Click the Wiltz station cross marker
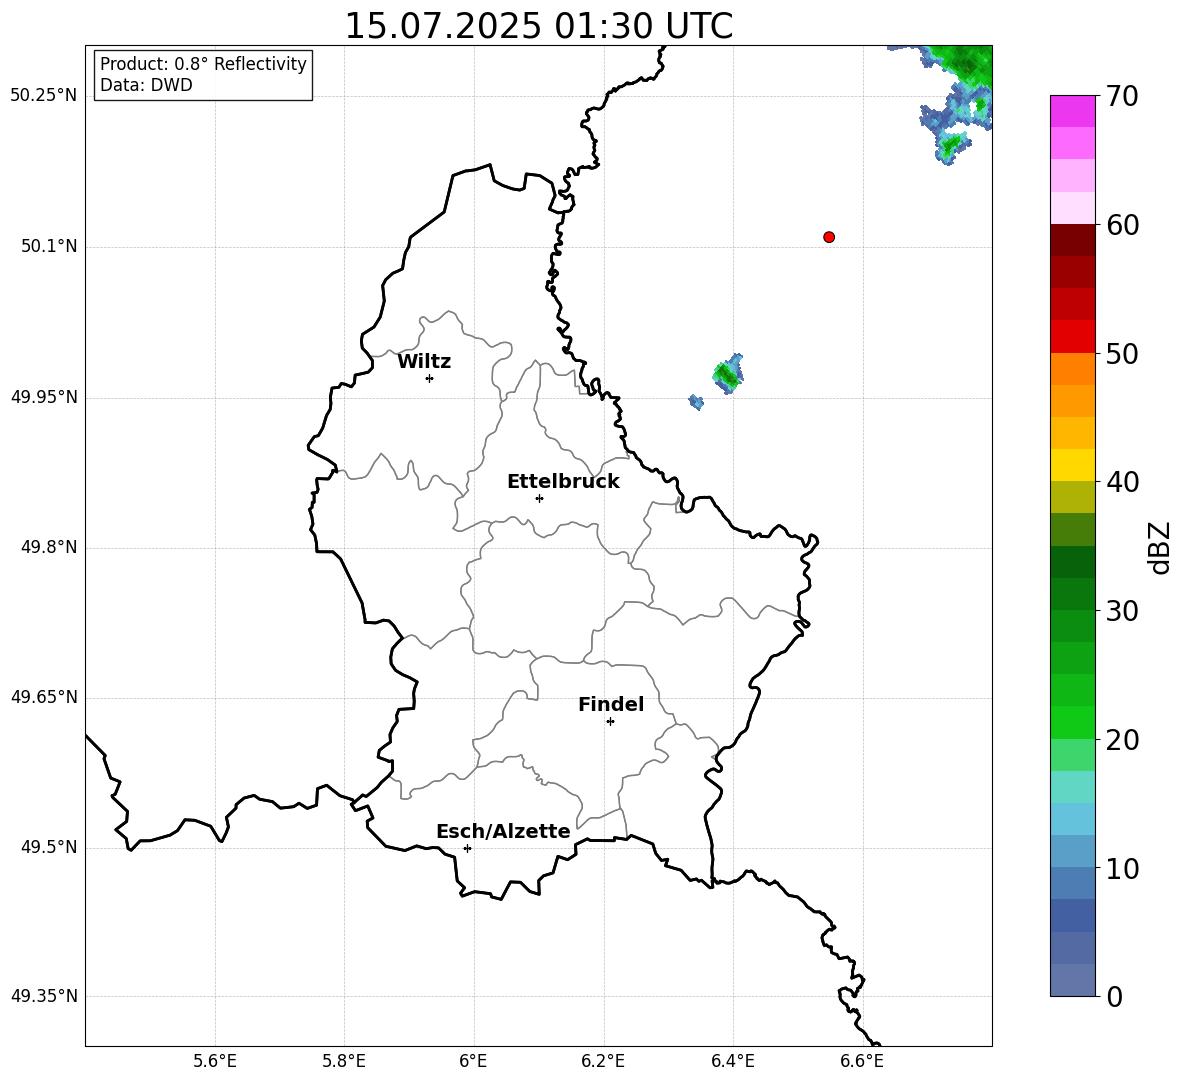Image resolution: width=1184 pixels, height=1081 pixels. coord(430,378)
